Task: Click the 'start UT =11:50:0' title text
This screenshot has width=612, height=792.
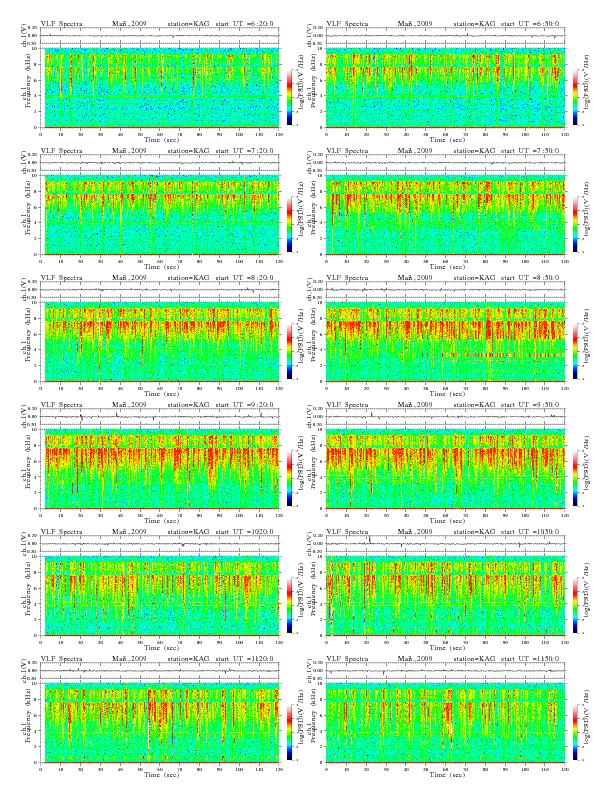Action: point(531,659)
